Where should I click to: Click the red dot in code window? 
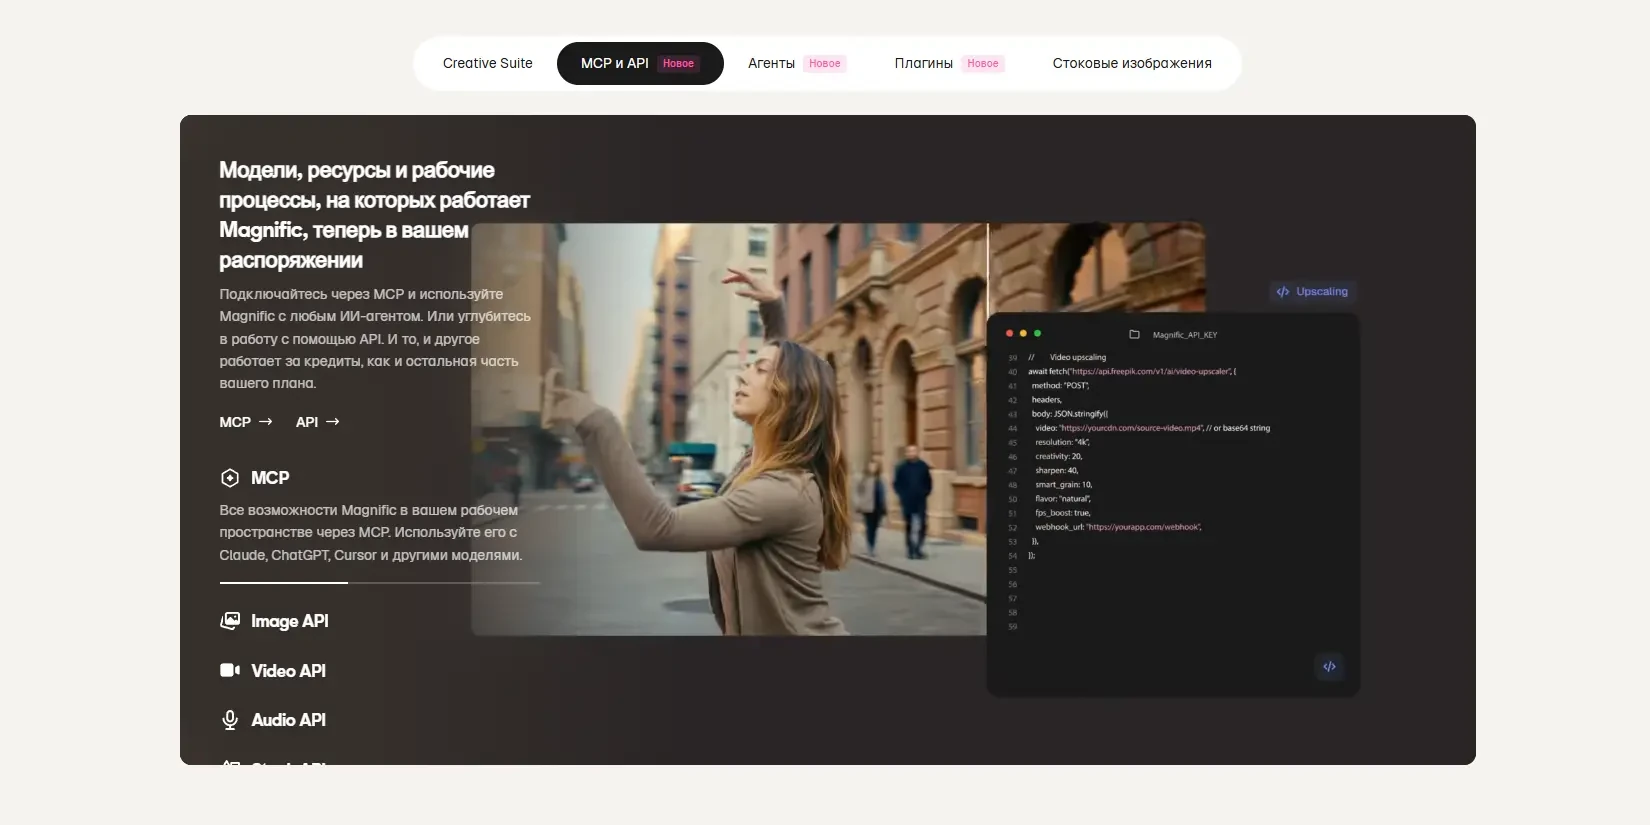1009,333
